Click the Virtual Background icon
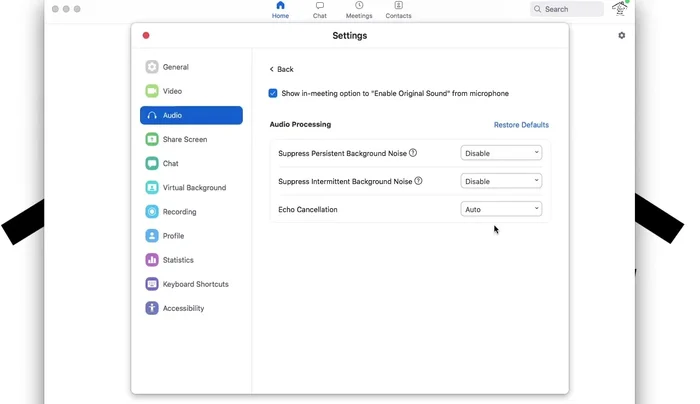Image resolution: width=700 pixels, height=404 pixels. (x=152, y=188)
